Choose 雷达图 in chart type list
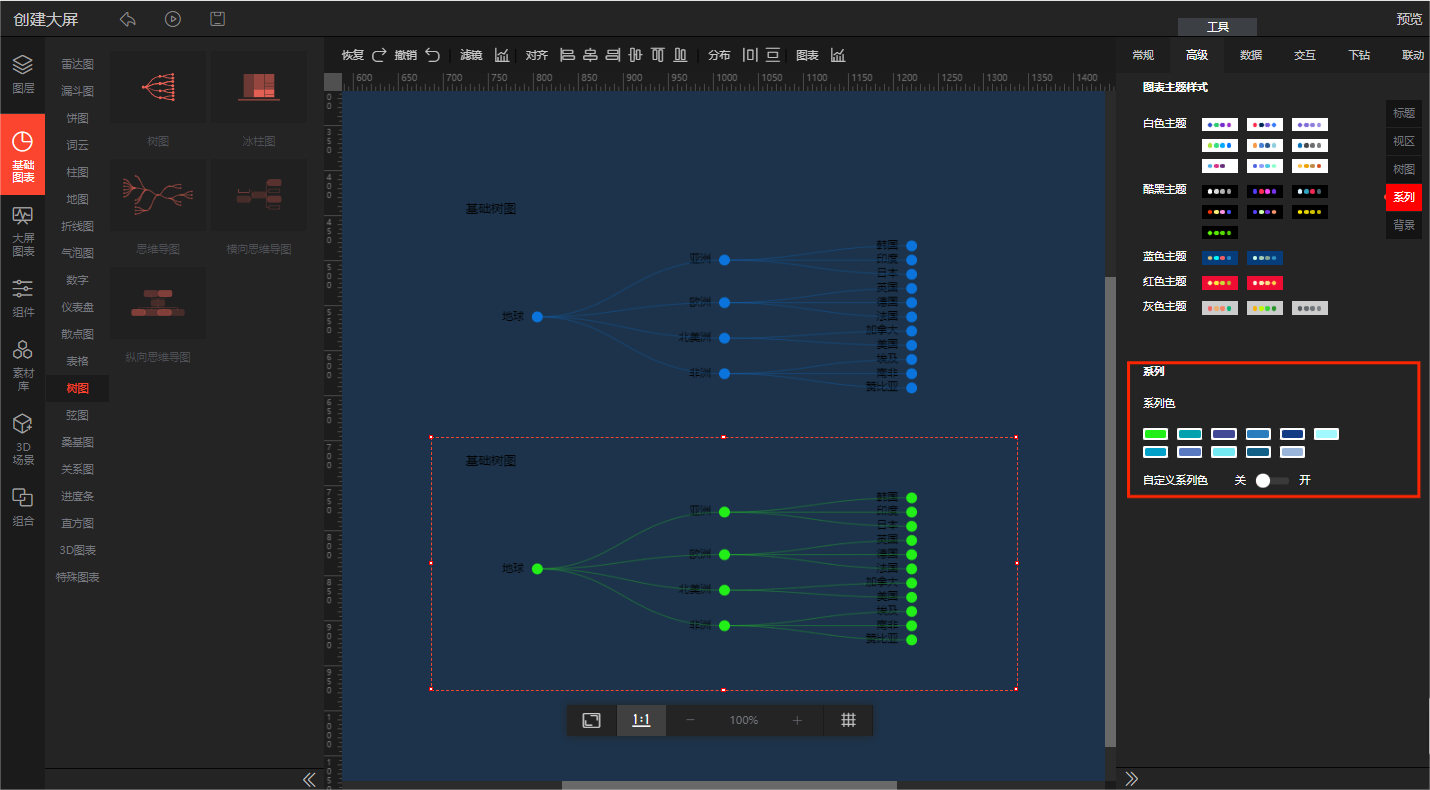 77,64
